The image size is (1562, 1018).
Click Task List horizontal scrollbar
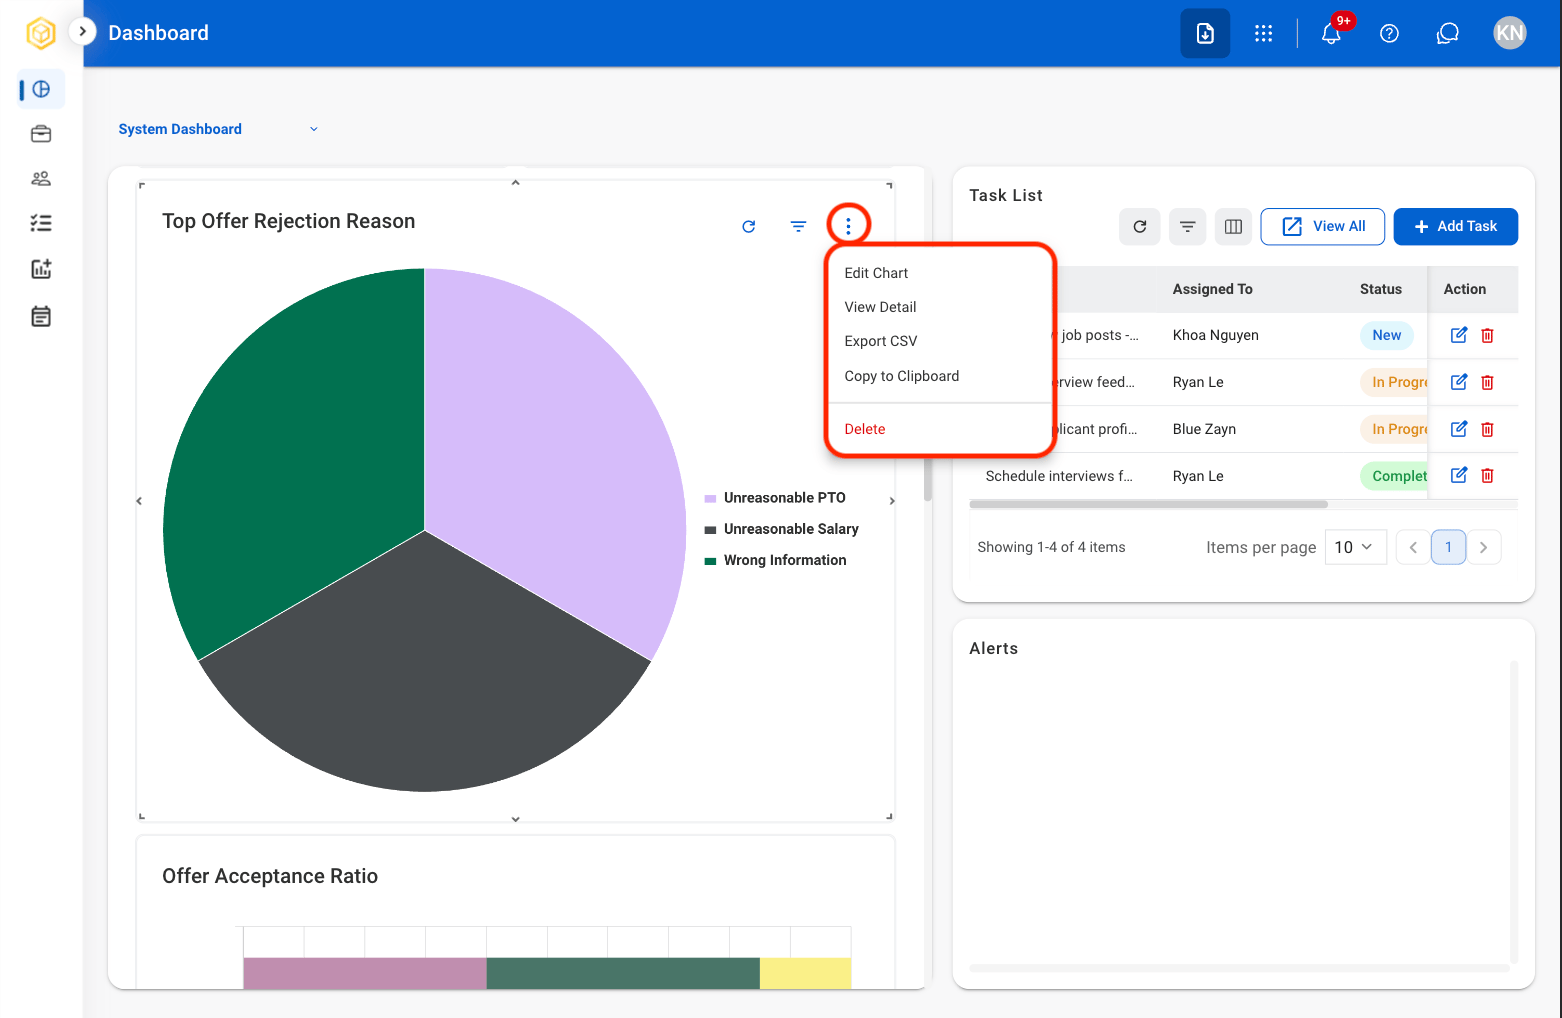[1149, 504]
